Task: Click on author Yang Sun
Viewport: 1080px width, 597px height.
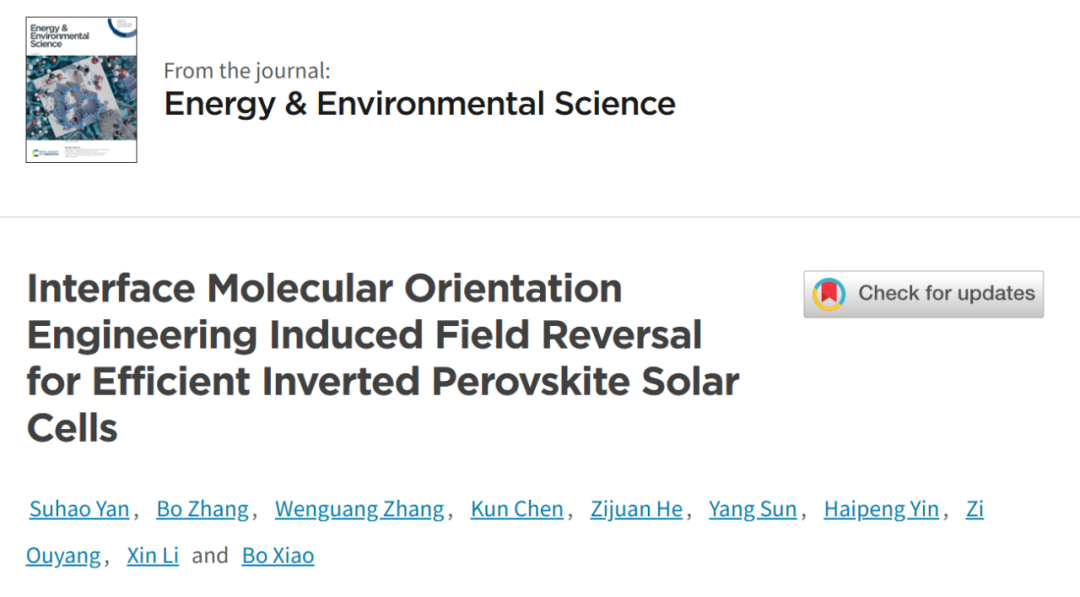Action: click(752, 509)
